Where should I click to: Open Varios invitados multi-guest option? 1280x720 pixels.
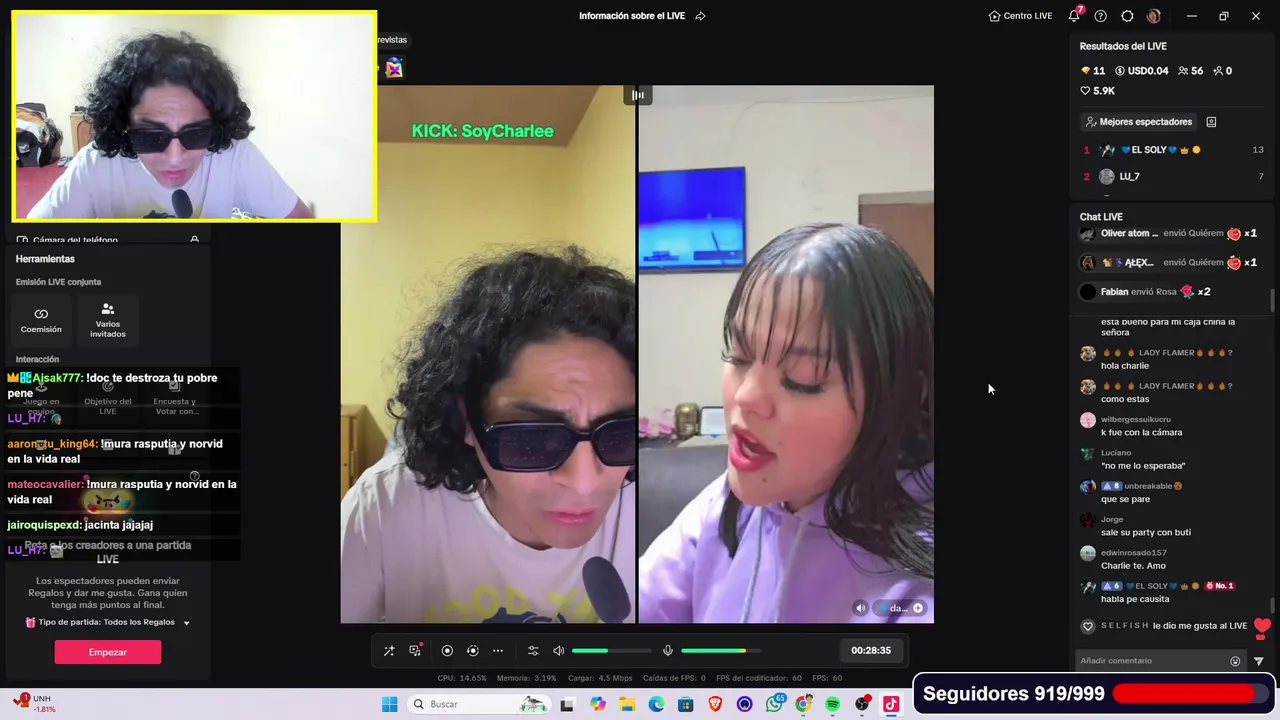[x=108, y=320]
